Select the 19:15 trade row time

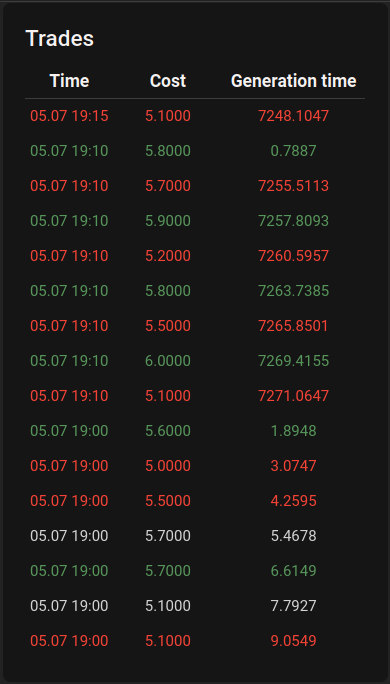[x=69, y=116]
